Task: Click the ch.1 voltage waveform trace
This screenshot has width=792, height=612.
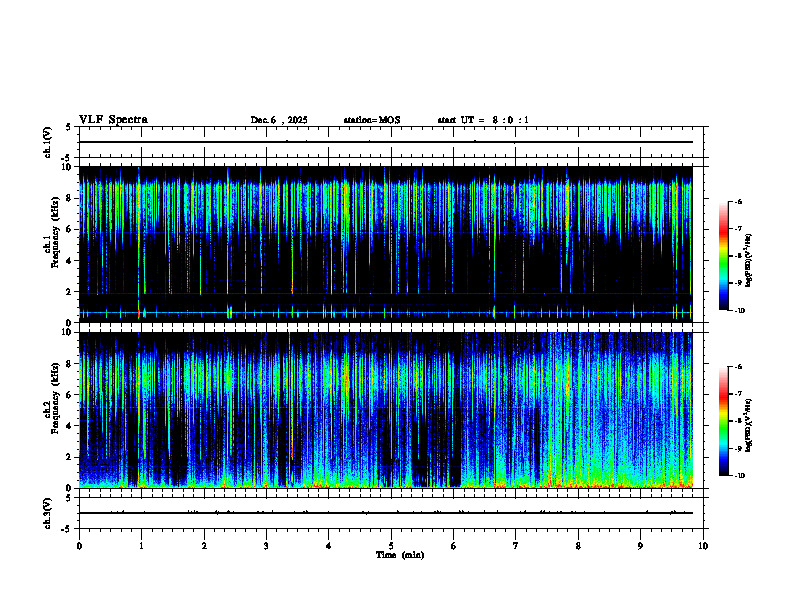Action: (x=386, y=142)
